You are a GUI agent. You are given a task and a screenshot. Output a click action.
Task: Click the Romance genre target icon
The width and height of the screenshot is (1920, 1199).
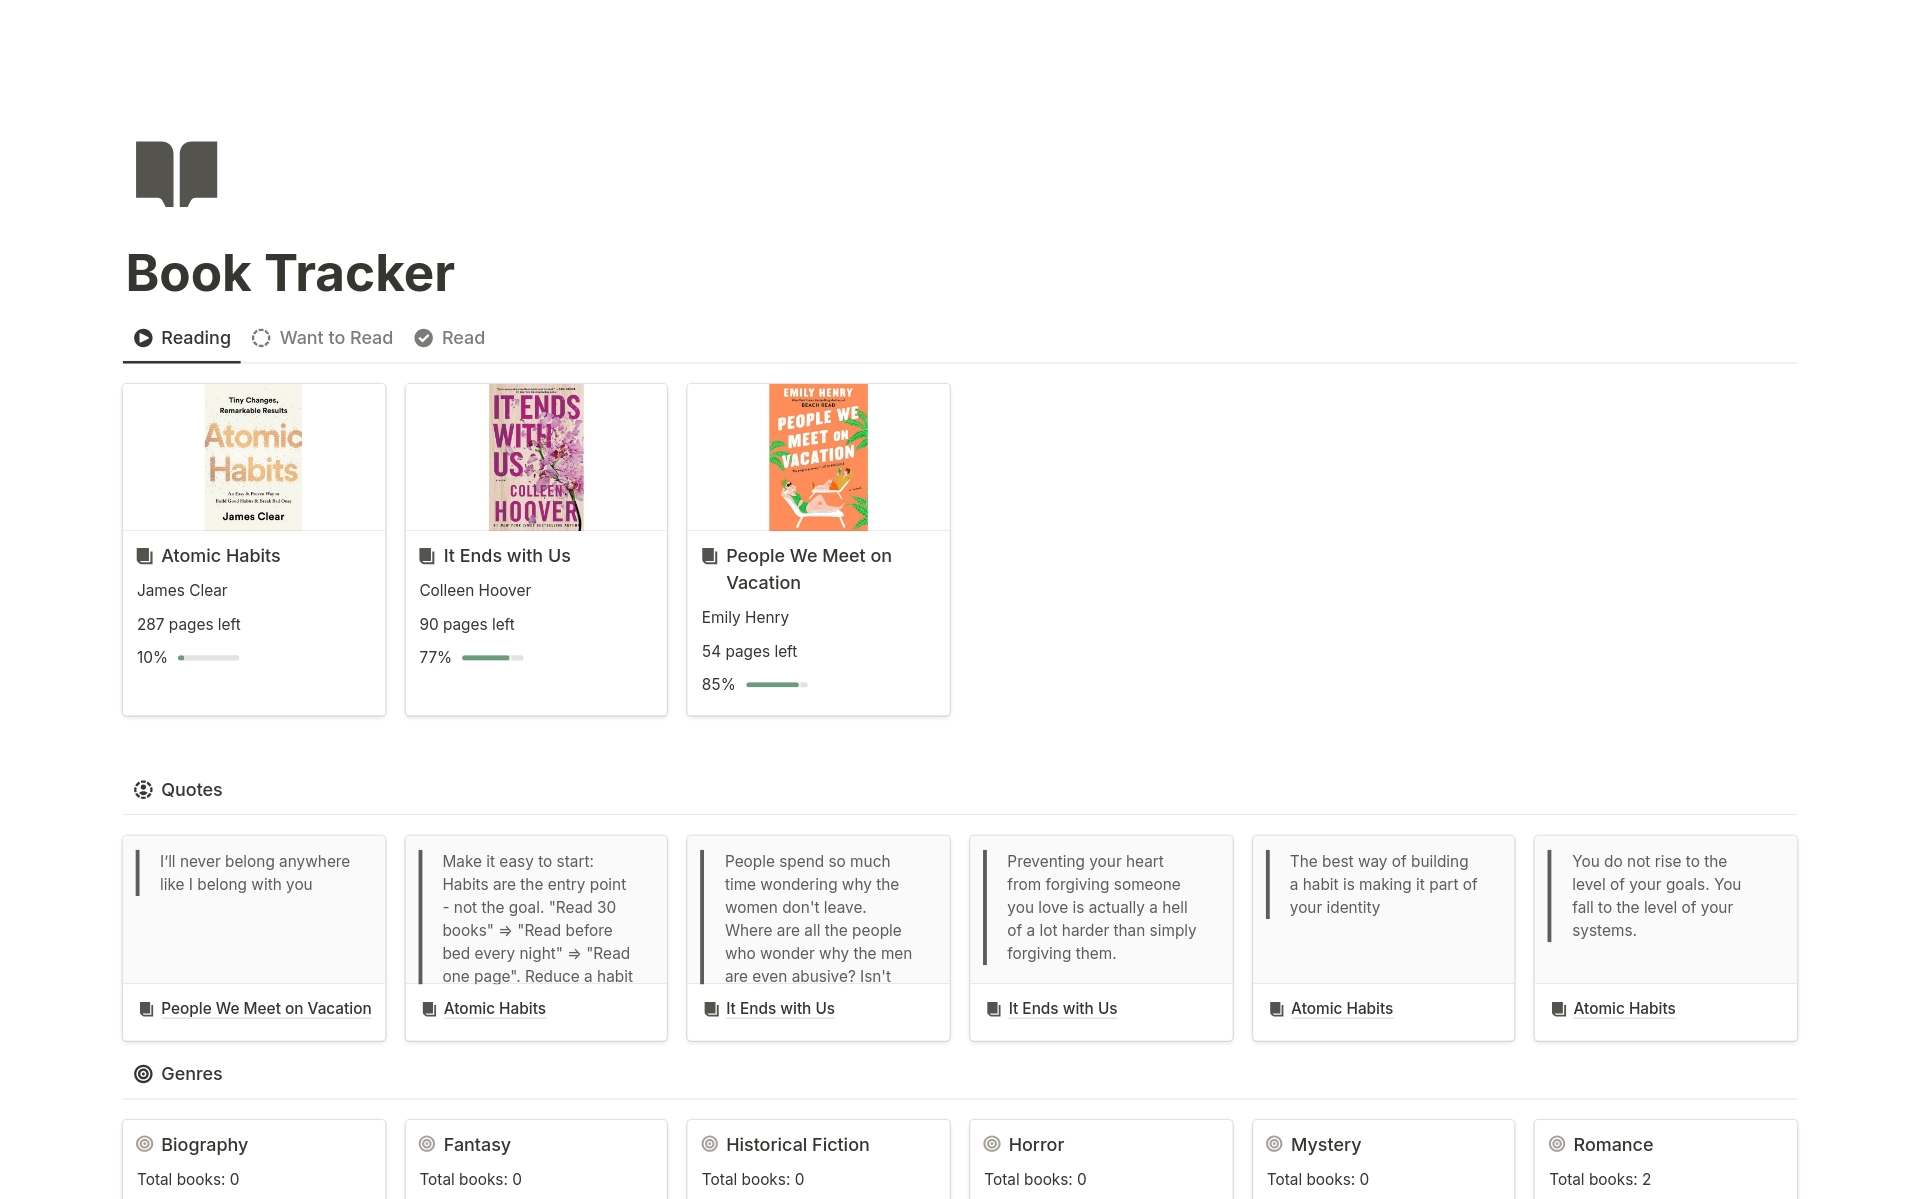(1556, 1144)
